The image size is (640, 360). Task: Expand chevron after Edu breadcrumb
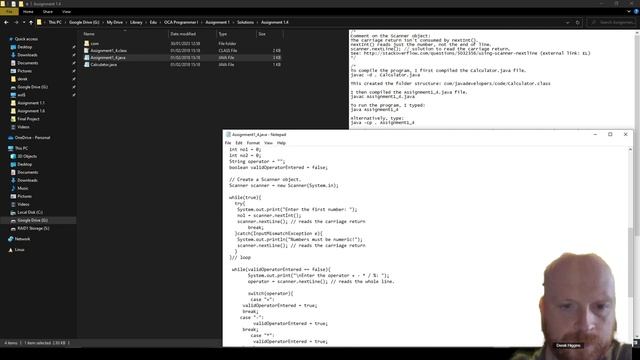(160, 22)
